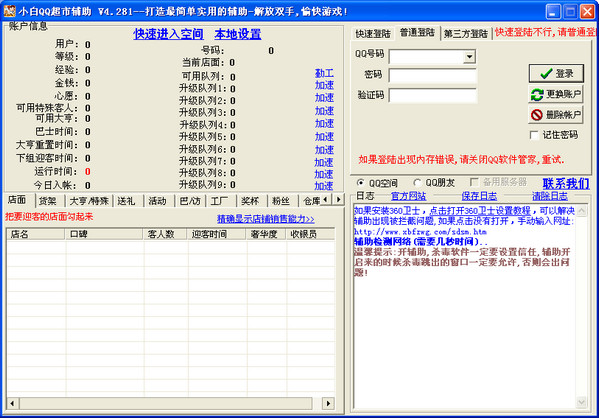Image resolution: width=599 pixels, height=418 pixels.
Task: Click the 精确显示店铺销售能力 link
Action: [266, 219]
